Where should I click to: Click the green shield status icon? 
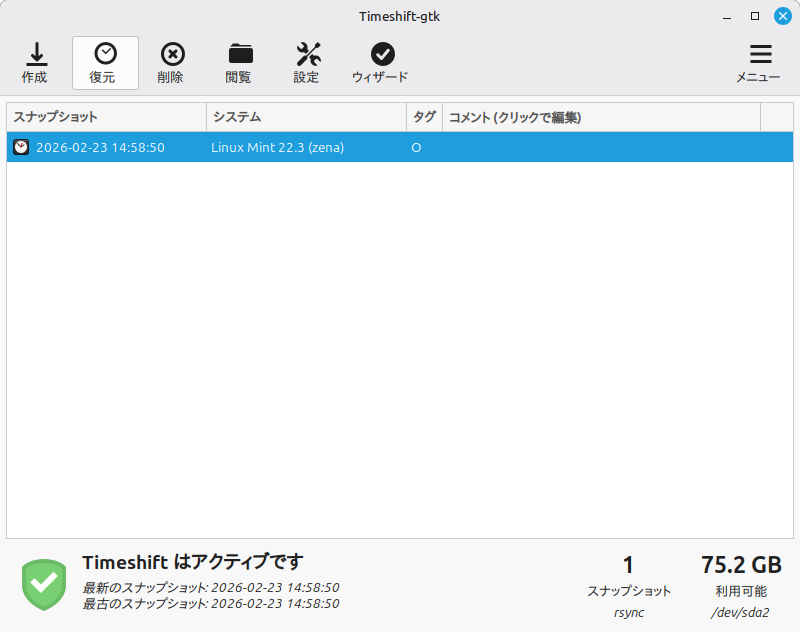pyautogui.click(x=44, y=585)
